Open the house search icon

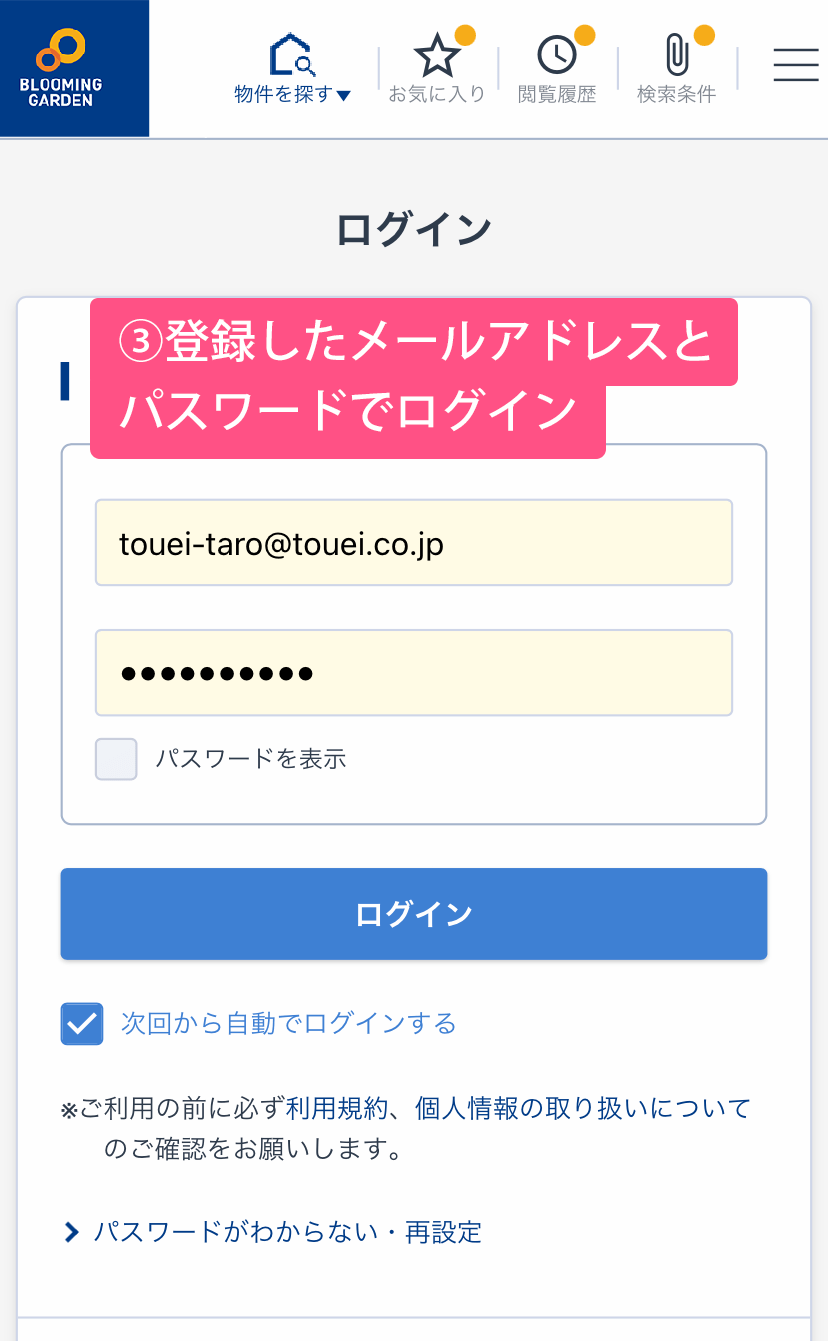click(292, 56)
